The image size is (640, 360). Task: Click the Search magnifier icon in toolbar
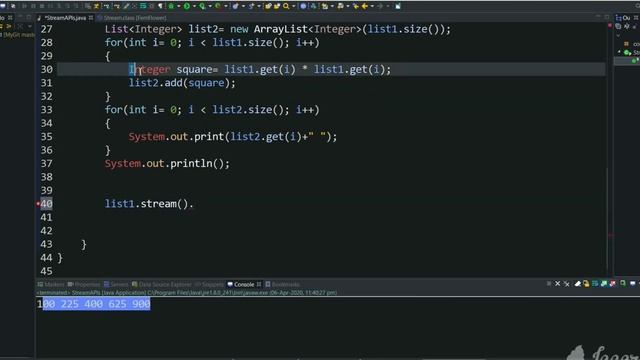286,6
